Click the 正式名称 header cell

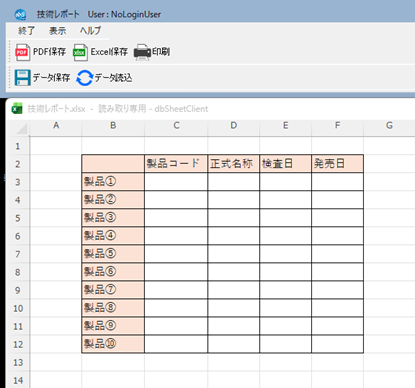point(233,164)
